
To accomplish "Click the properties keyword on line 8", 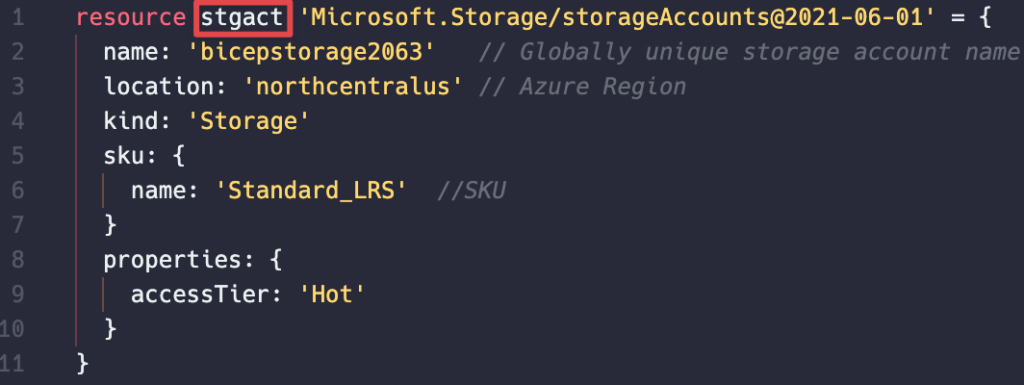I will coord(173,260).
